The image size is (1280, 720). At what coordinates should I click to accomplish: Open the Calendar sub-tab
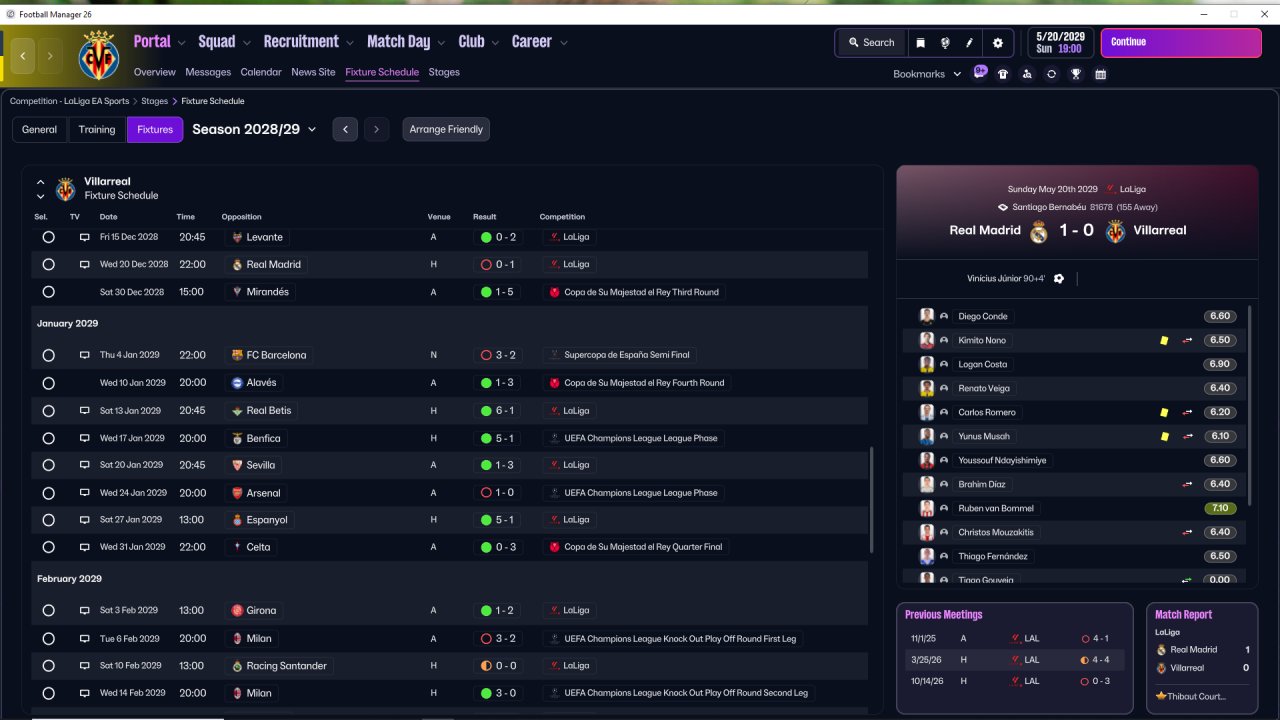[261, 72]
